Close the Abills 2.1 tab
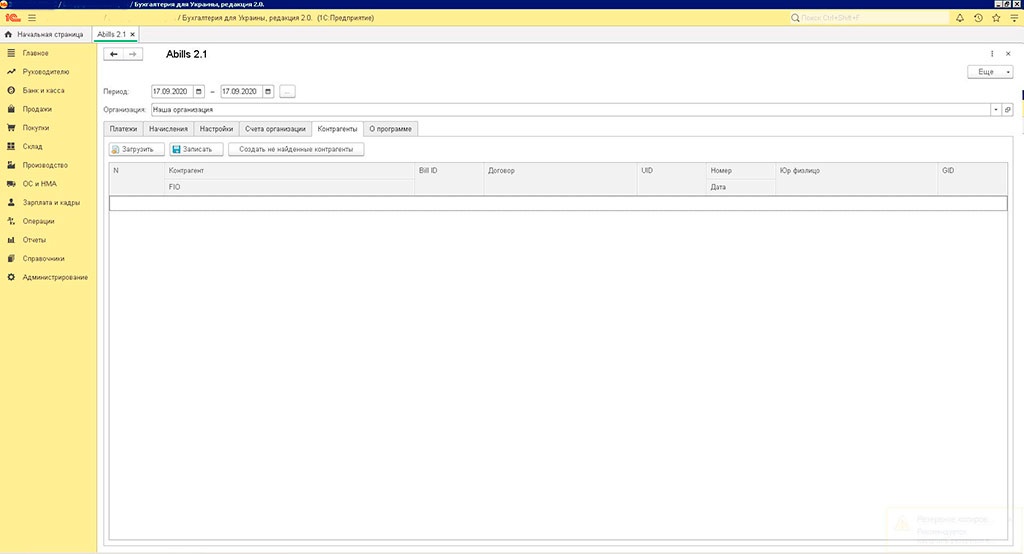 (133, 35)
